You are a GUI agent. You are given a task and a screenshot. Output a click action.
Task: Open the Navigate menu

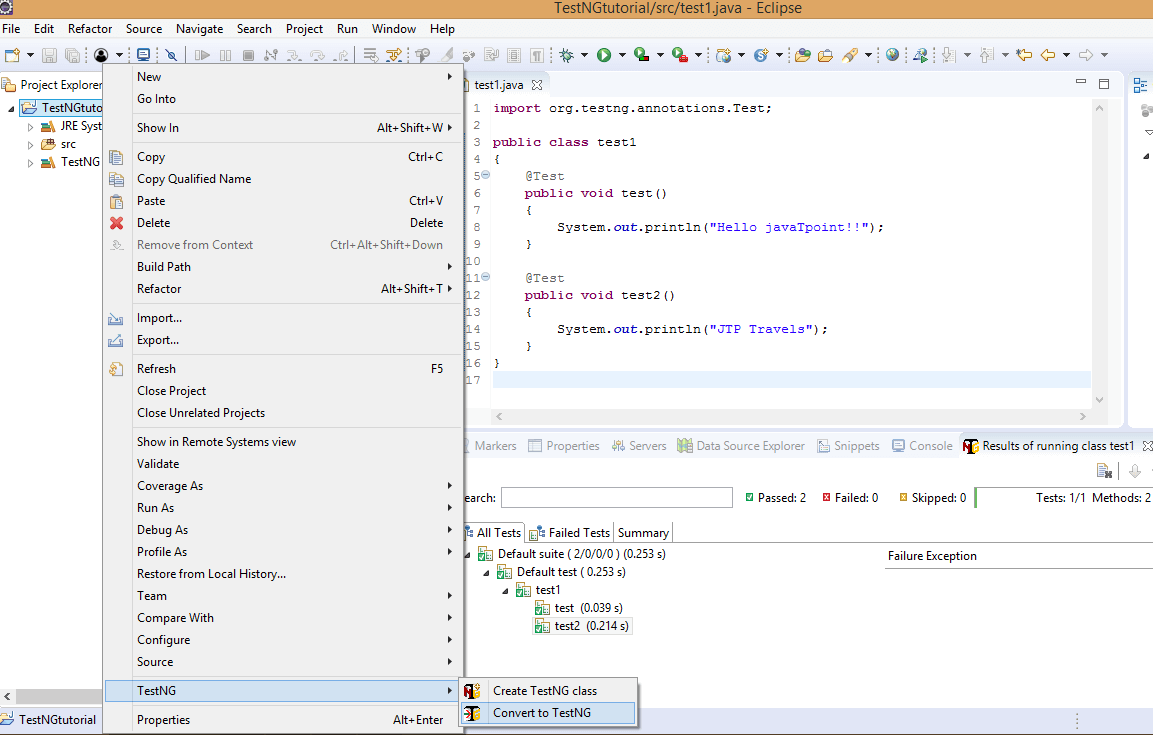(199, 29)
